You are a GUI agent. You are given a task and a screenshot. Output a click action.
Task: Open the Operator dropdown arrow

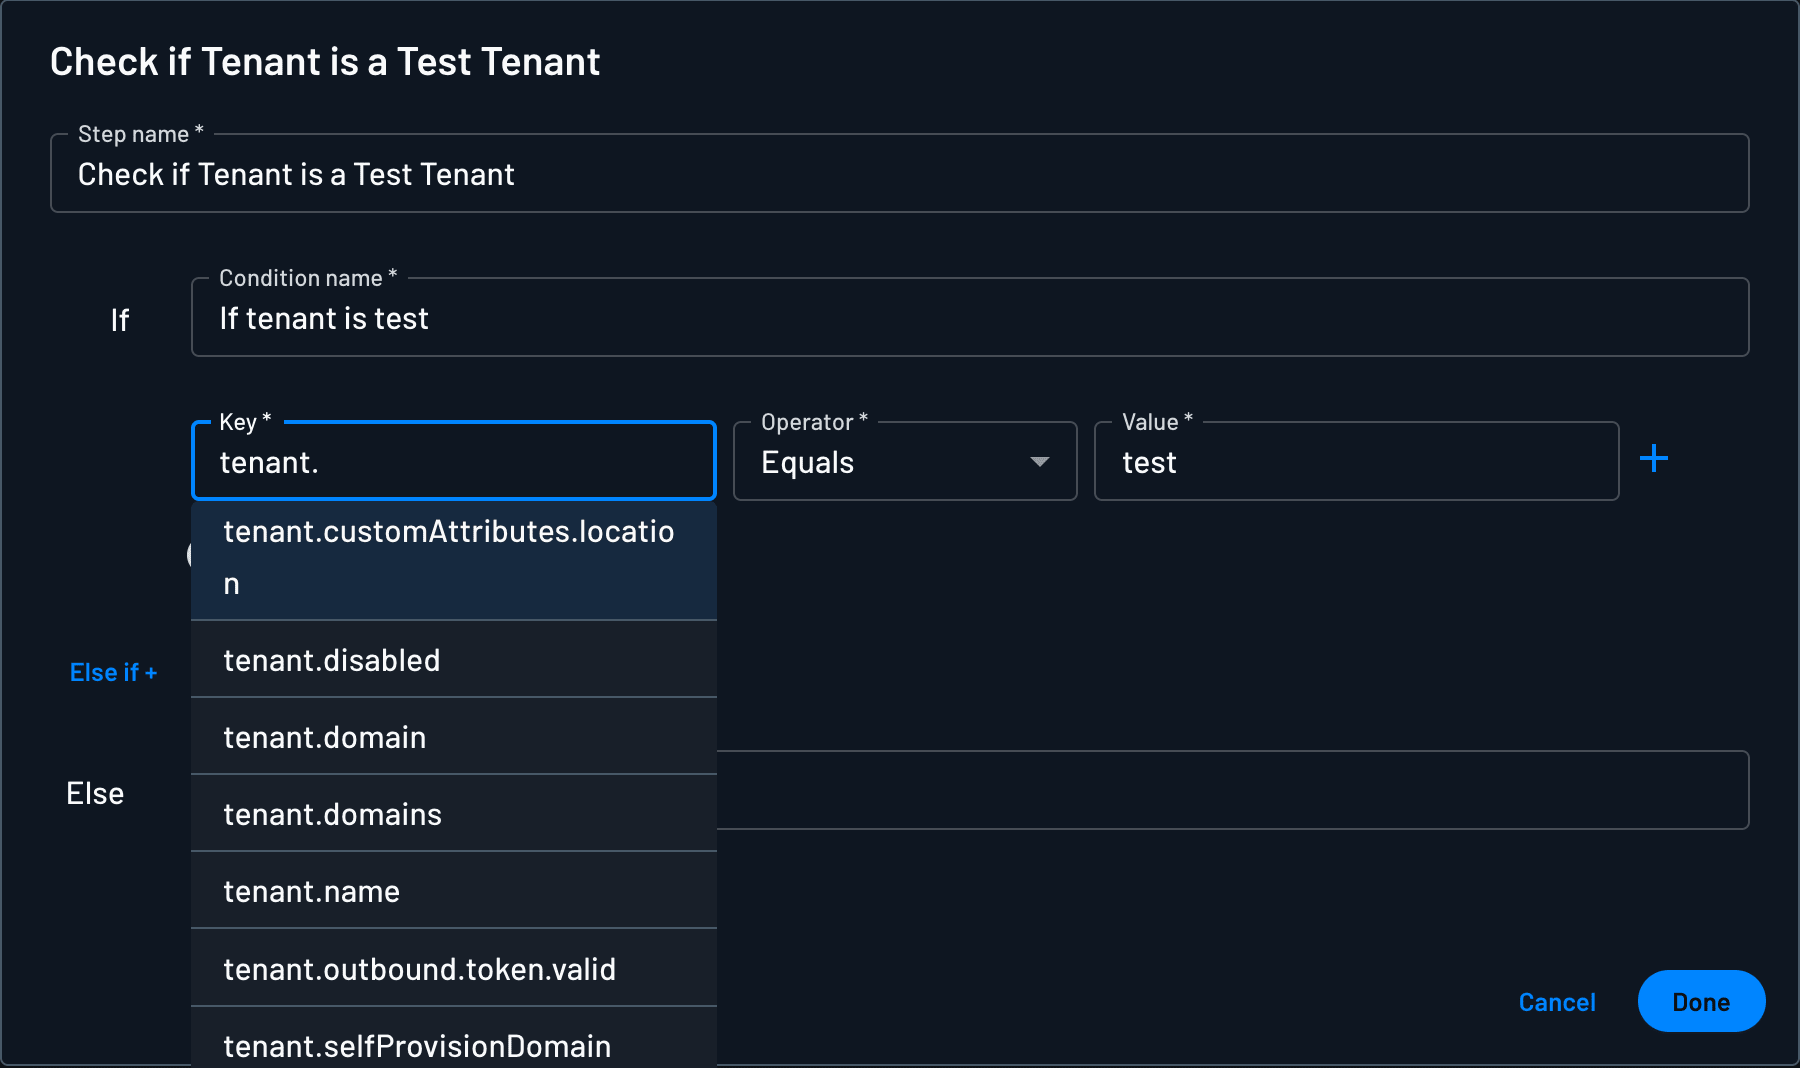[x=1040, y=462]
